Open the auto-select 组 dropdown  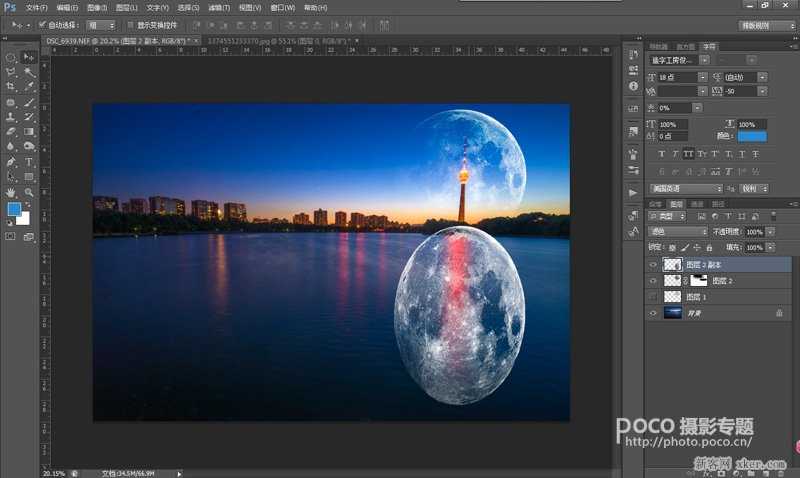tap(102, 25)
